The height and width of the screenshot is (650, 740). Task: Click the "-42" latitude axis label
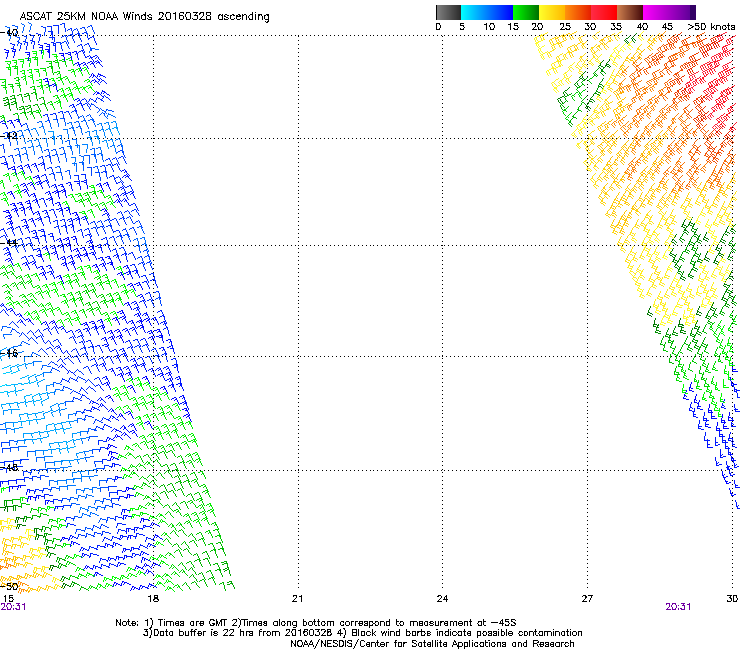(9, 136)
